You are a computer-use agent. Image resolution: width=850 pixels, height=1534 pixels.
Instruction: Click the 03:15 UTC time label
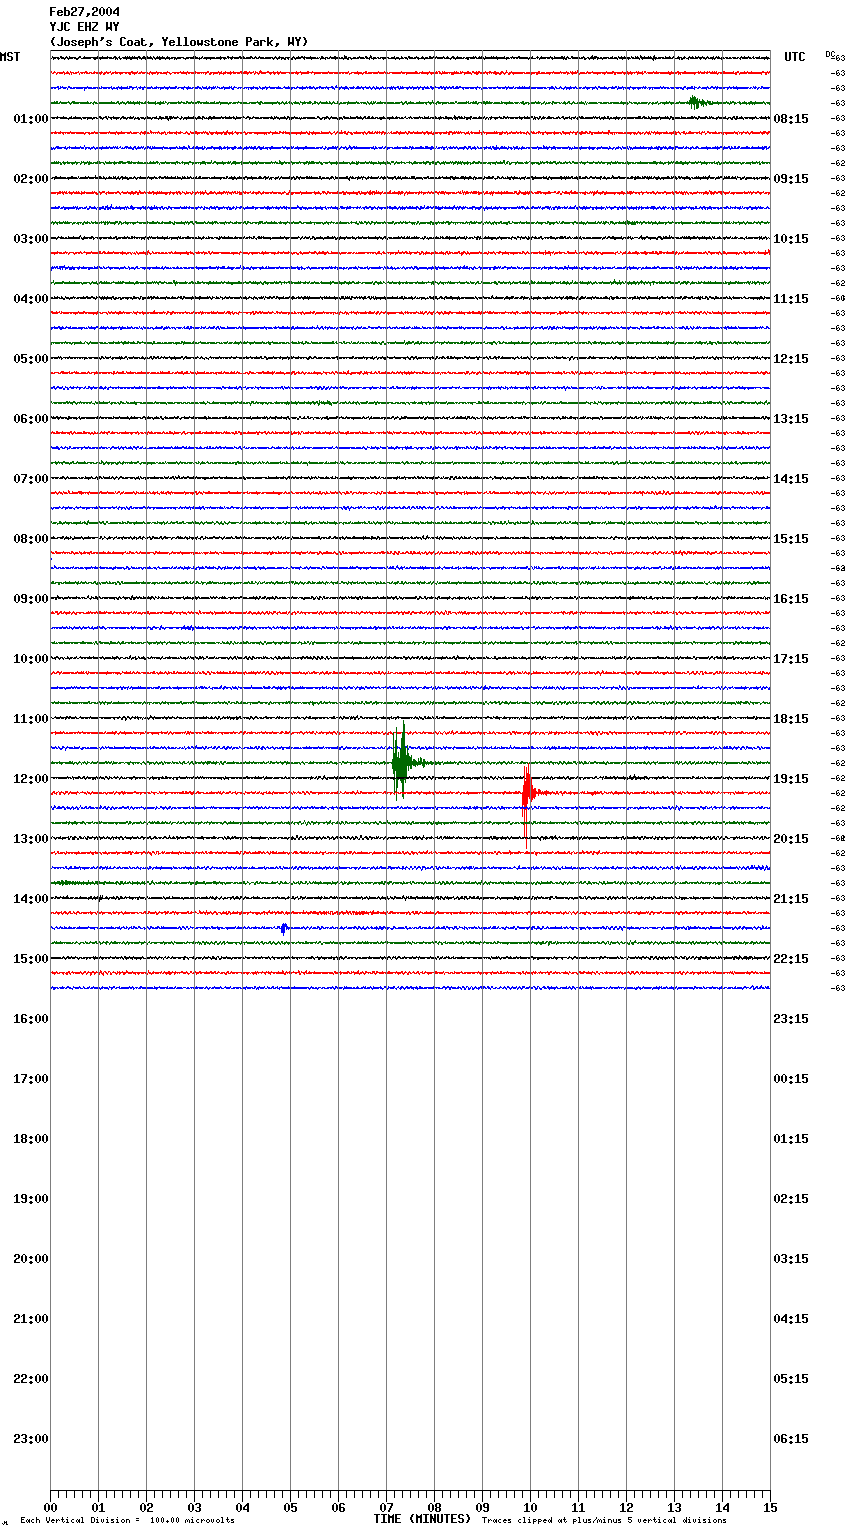pos(791,1259)
